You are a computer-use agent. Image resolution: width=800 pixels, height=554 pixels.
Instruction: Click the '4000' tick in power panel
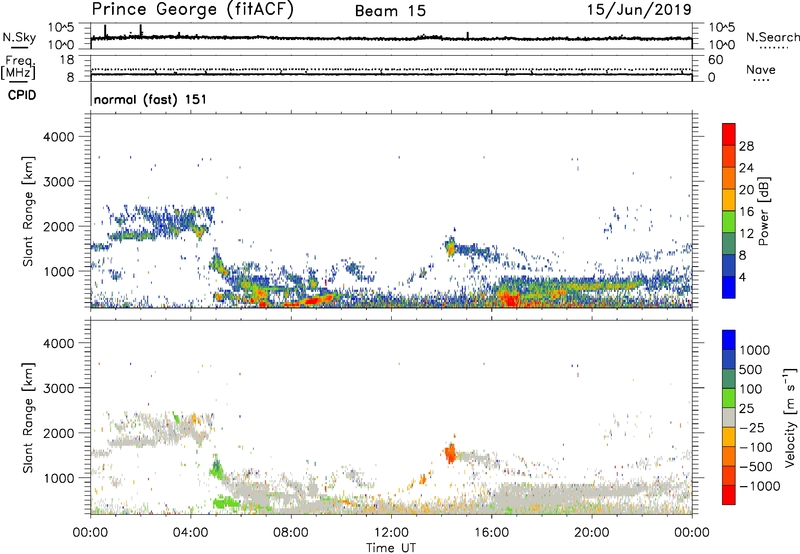tap(59, 137)
